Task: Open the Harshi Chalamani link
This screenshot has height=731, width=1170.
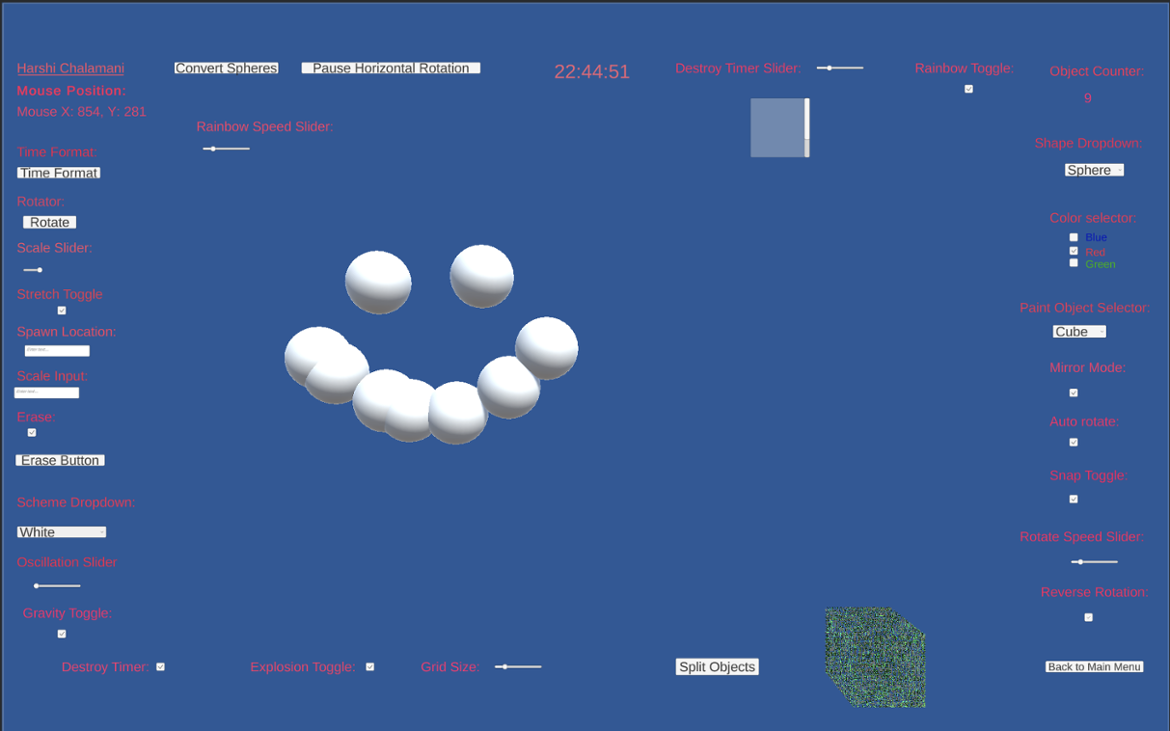Action: point(70,68)
